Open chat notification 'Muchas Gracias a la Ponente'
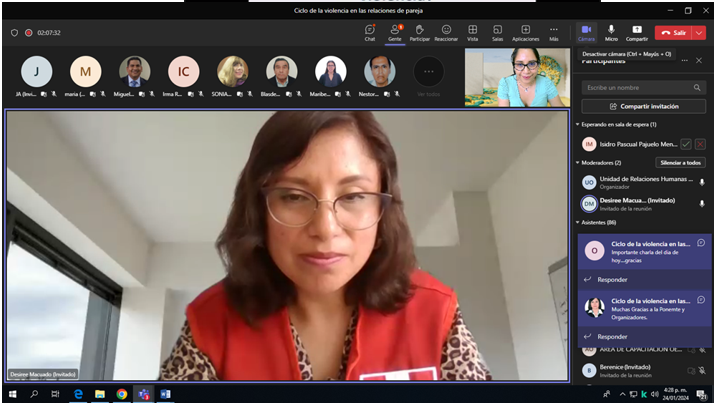The height and width of the screenshot is (404, 714). coord(644,309)
